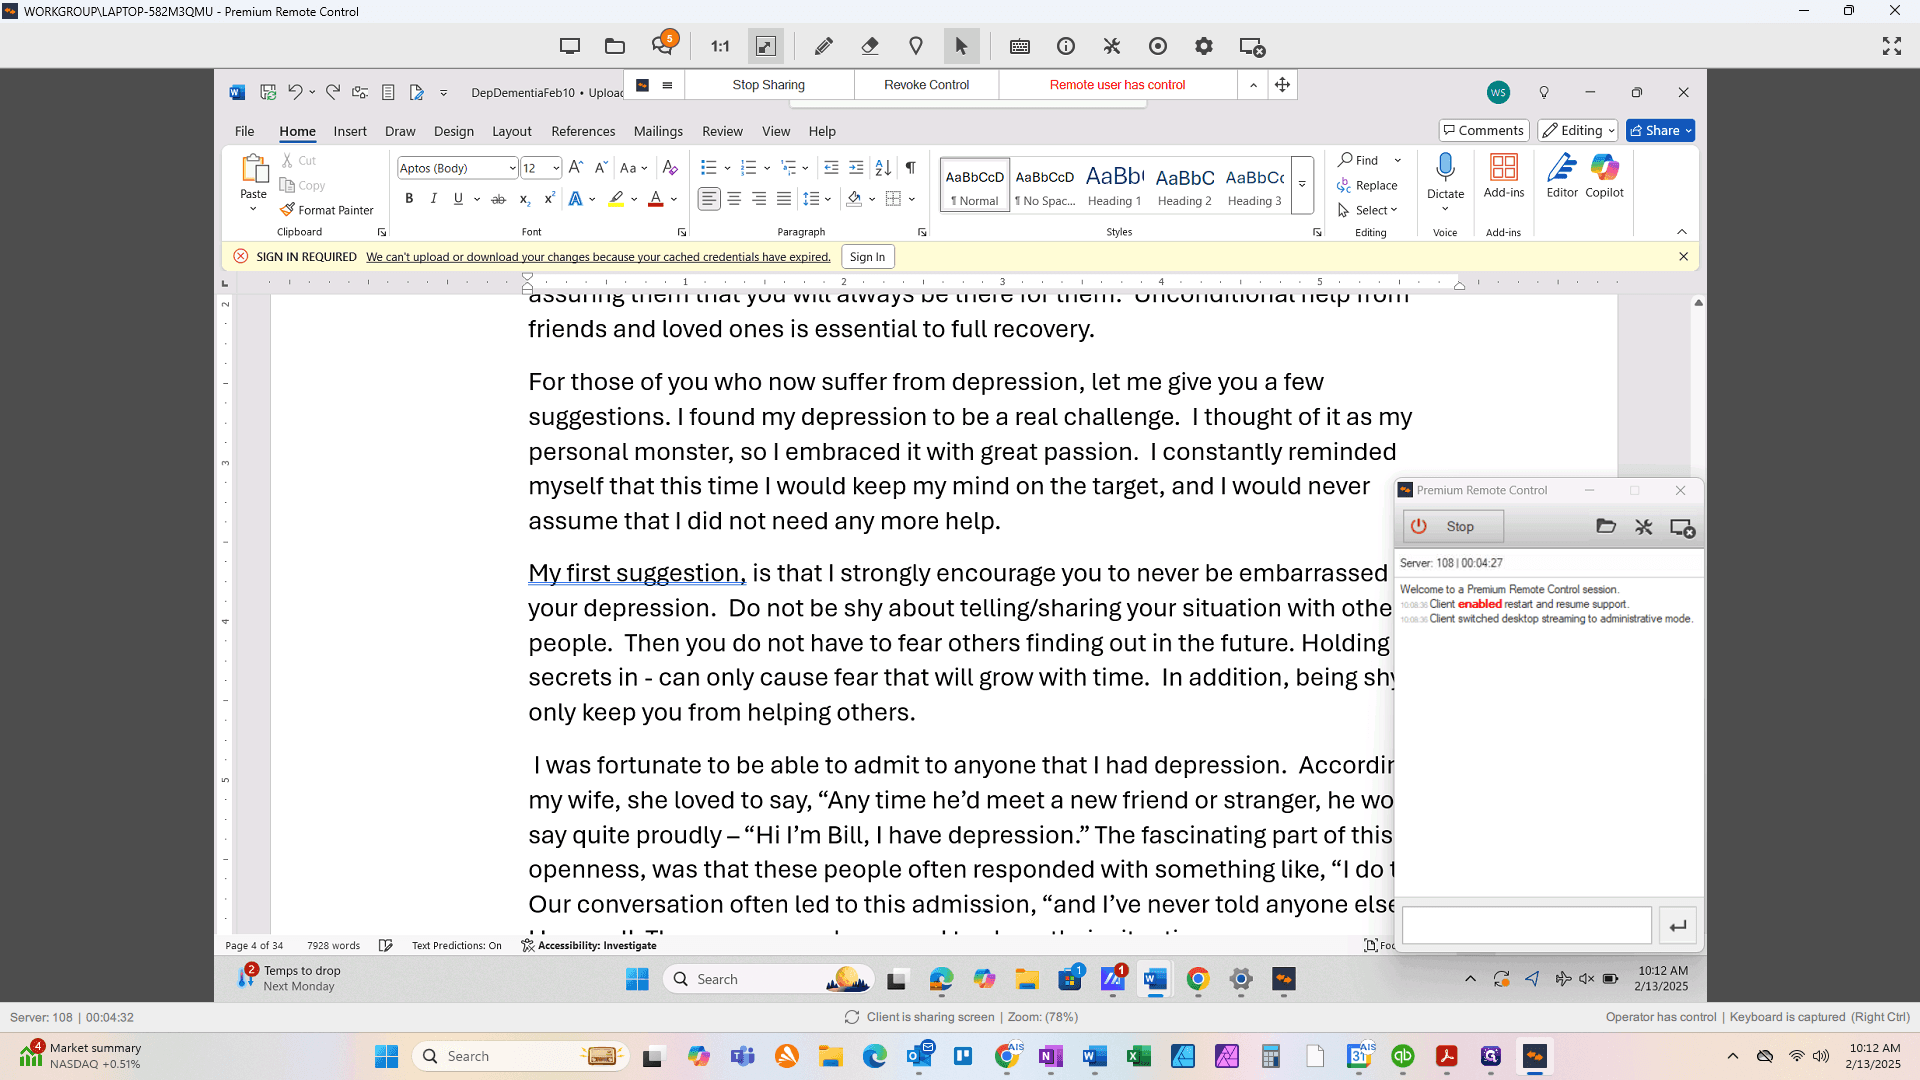The width and height of the screenshot is (1920, 1080).
Task: Toggle Underline formatting in Word
Action: (x=458, y=199)
